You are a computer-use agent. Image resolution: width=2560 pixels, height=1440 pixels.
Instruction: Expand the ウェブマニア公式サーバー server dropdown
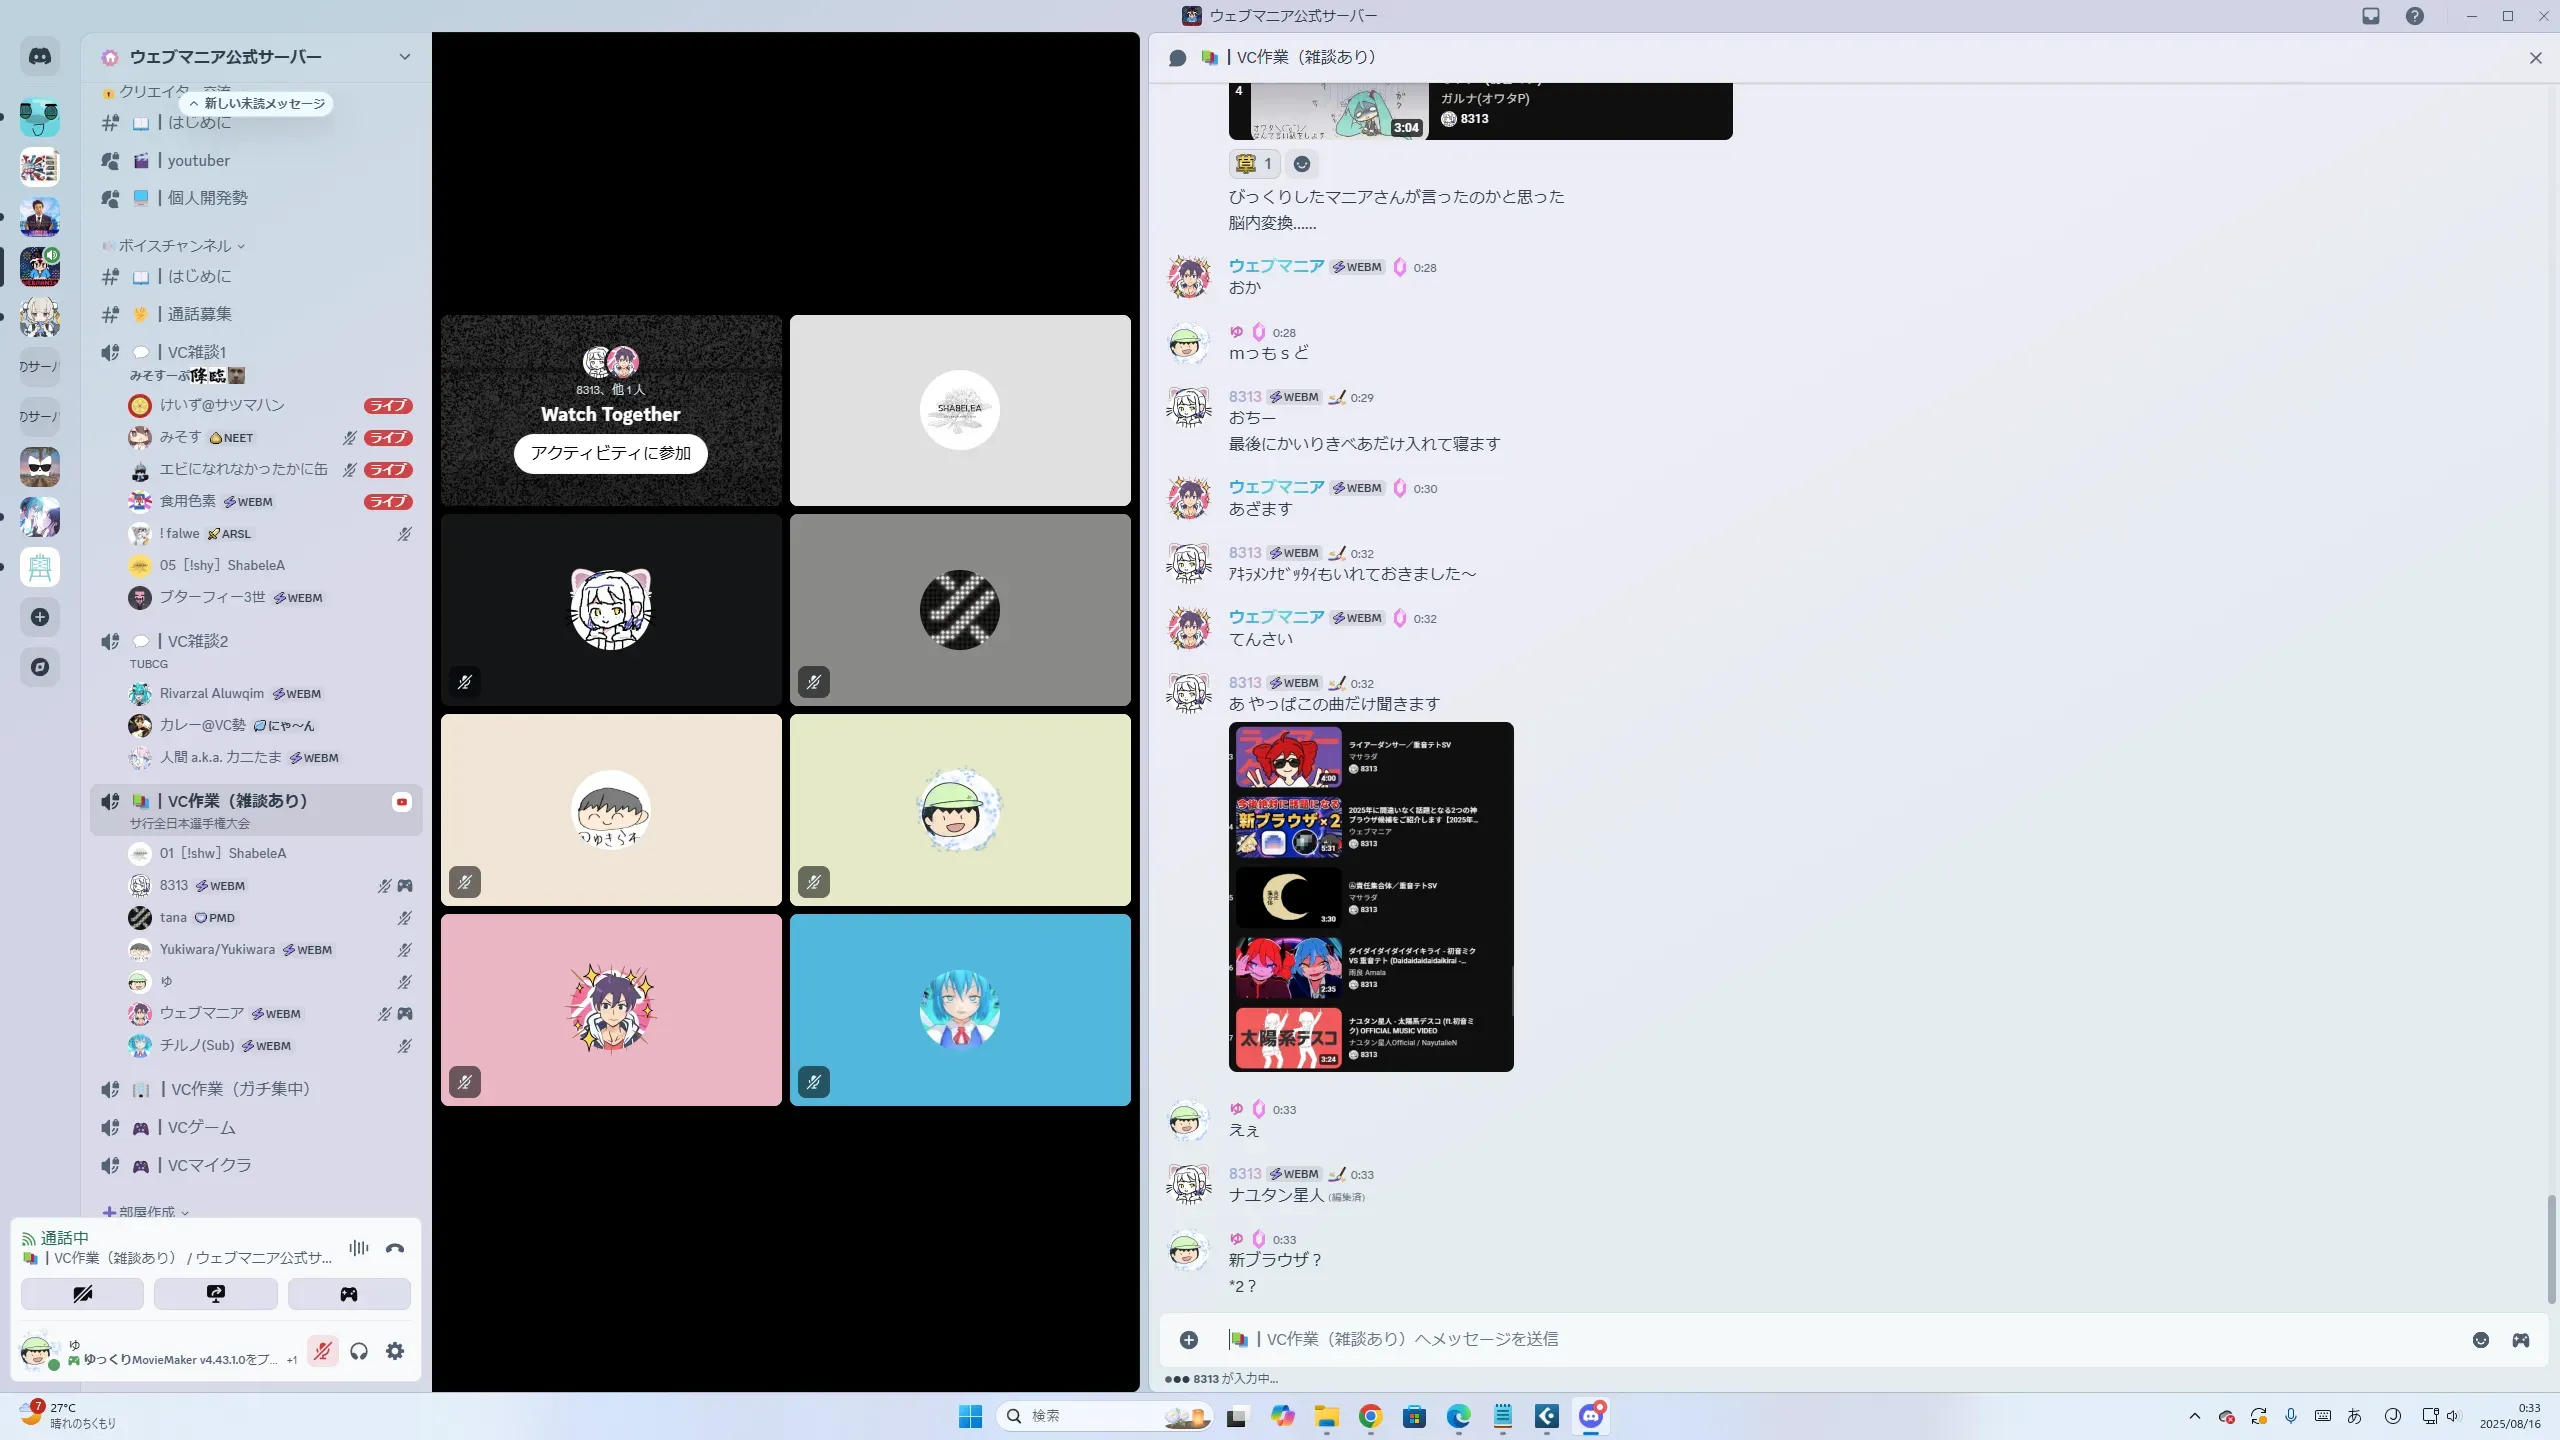[404, 57]
